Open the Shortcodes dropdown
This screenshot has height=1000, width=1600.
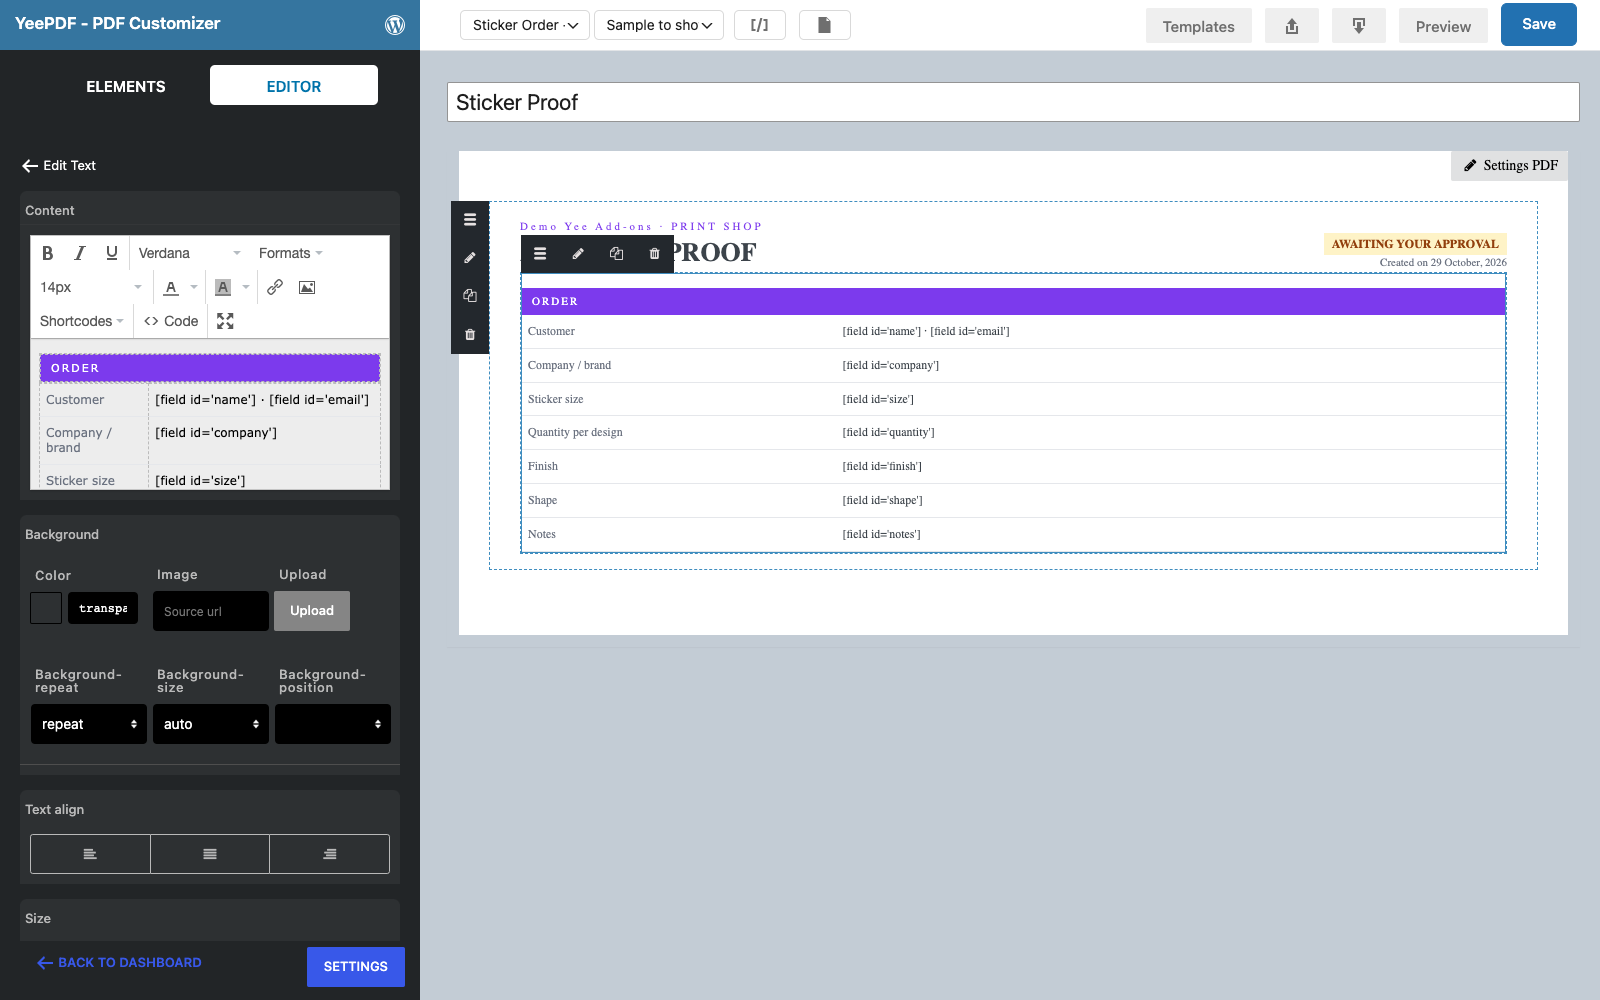82,321
